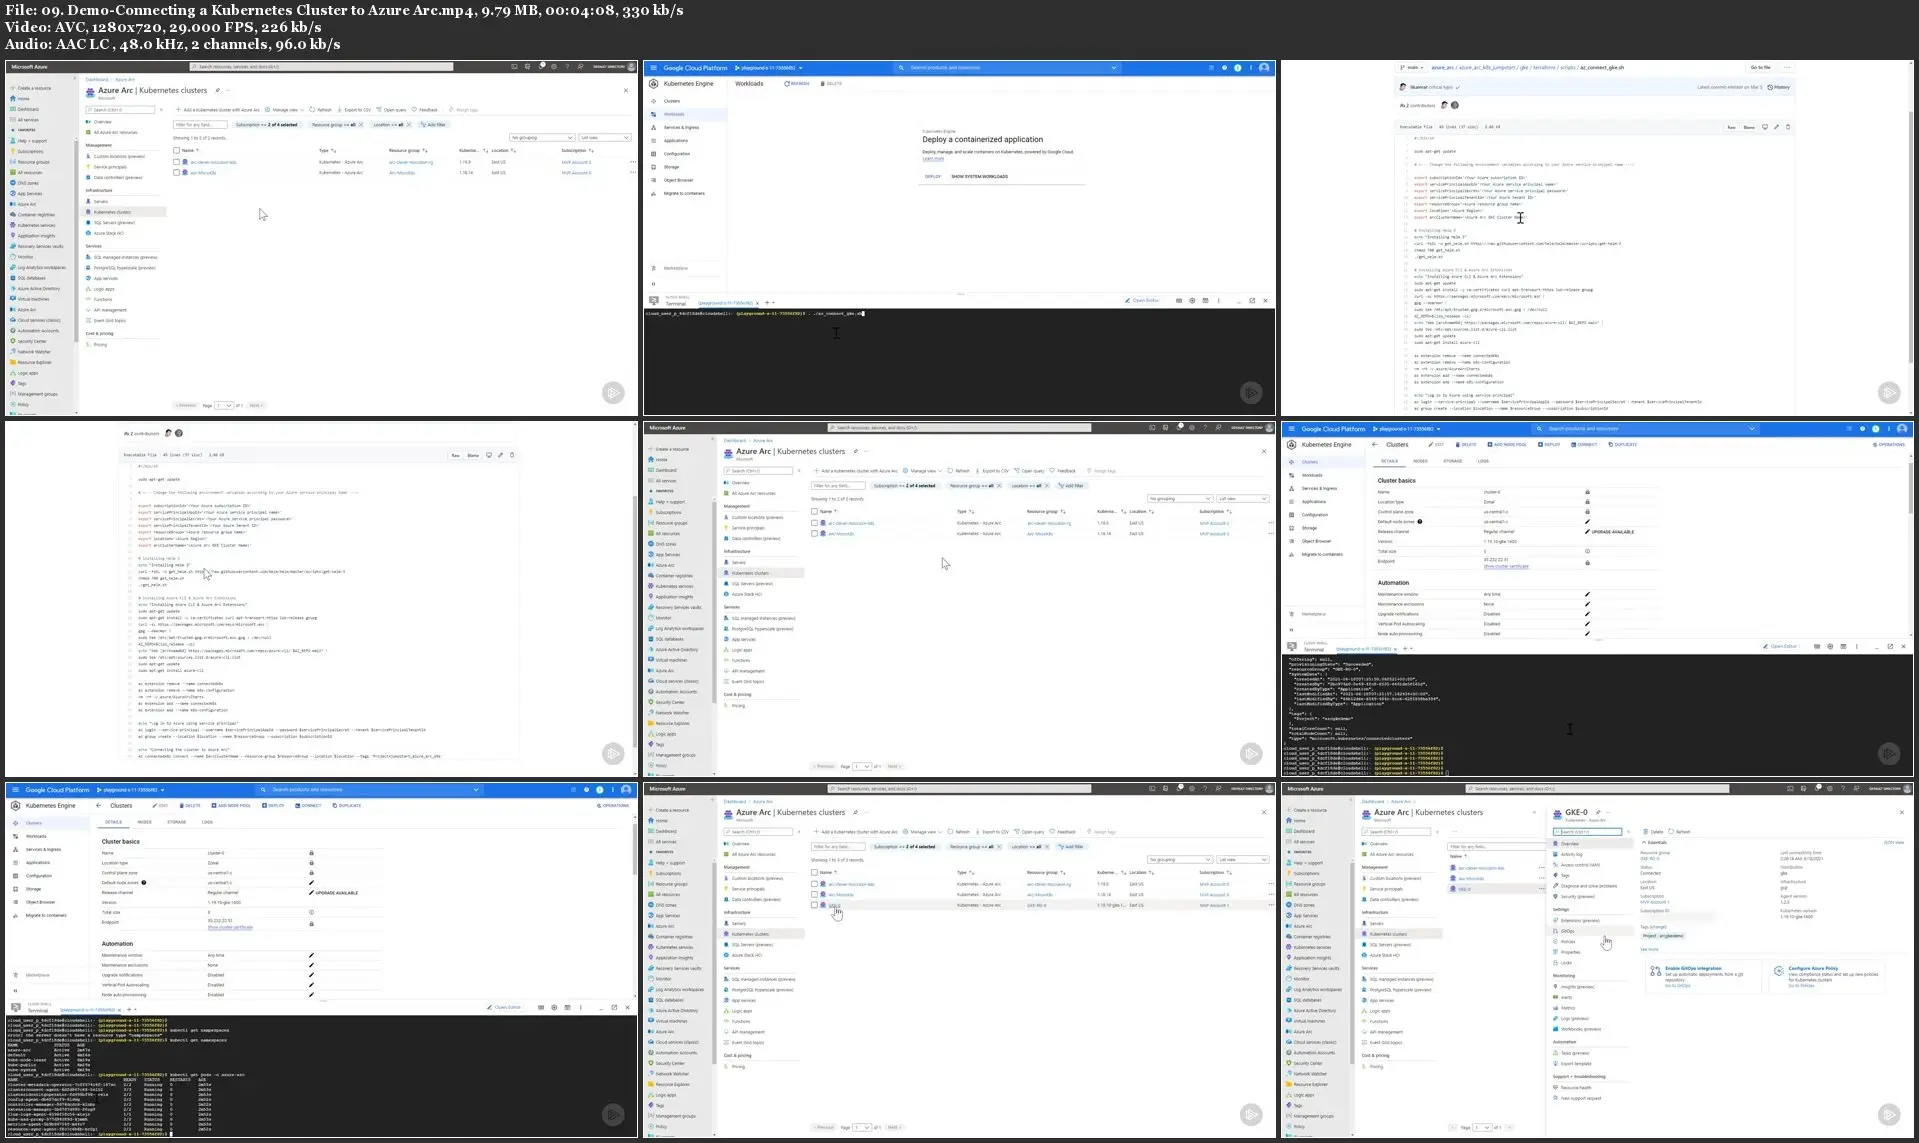Click Export template icon under GKE-0 Automation
The height and width of the screenshot is (1143, 1919).
tap(1556, 1063)
